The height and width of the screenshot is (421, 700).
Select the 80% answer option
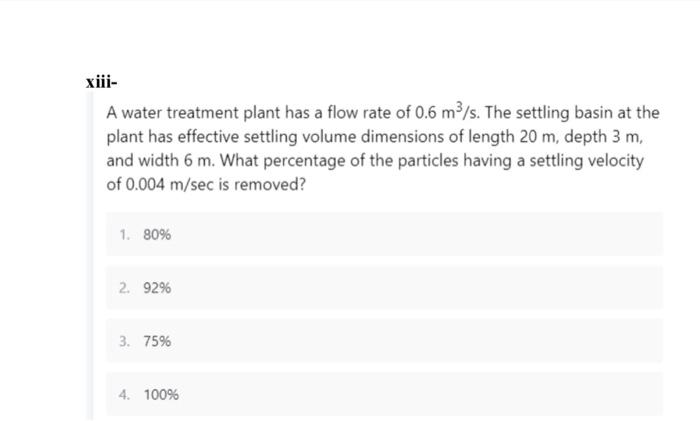pos(157,235)
